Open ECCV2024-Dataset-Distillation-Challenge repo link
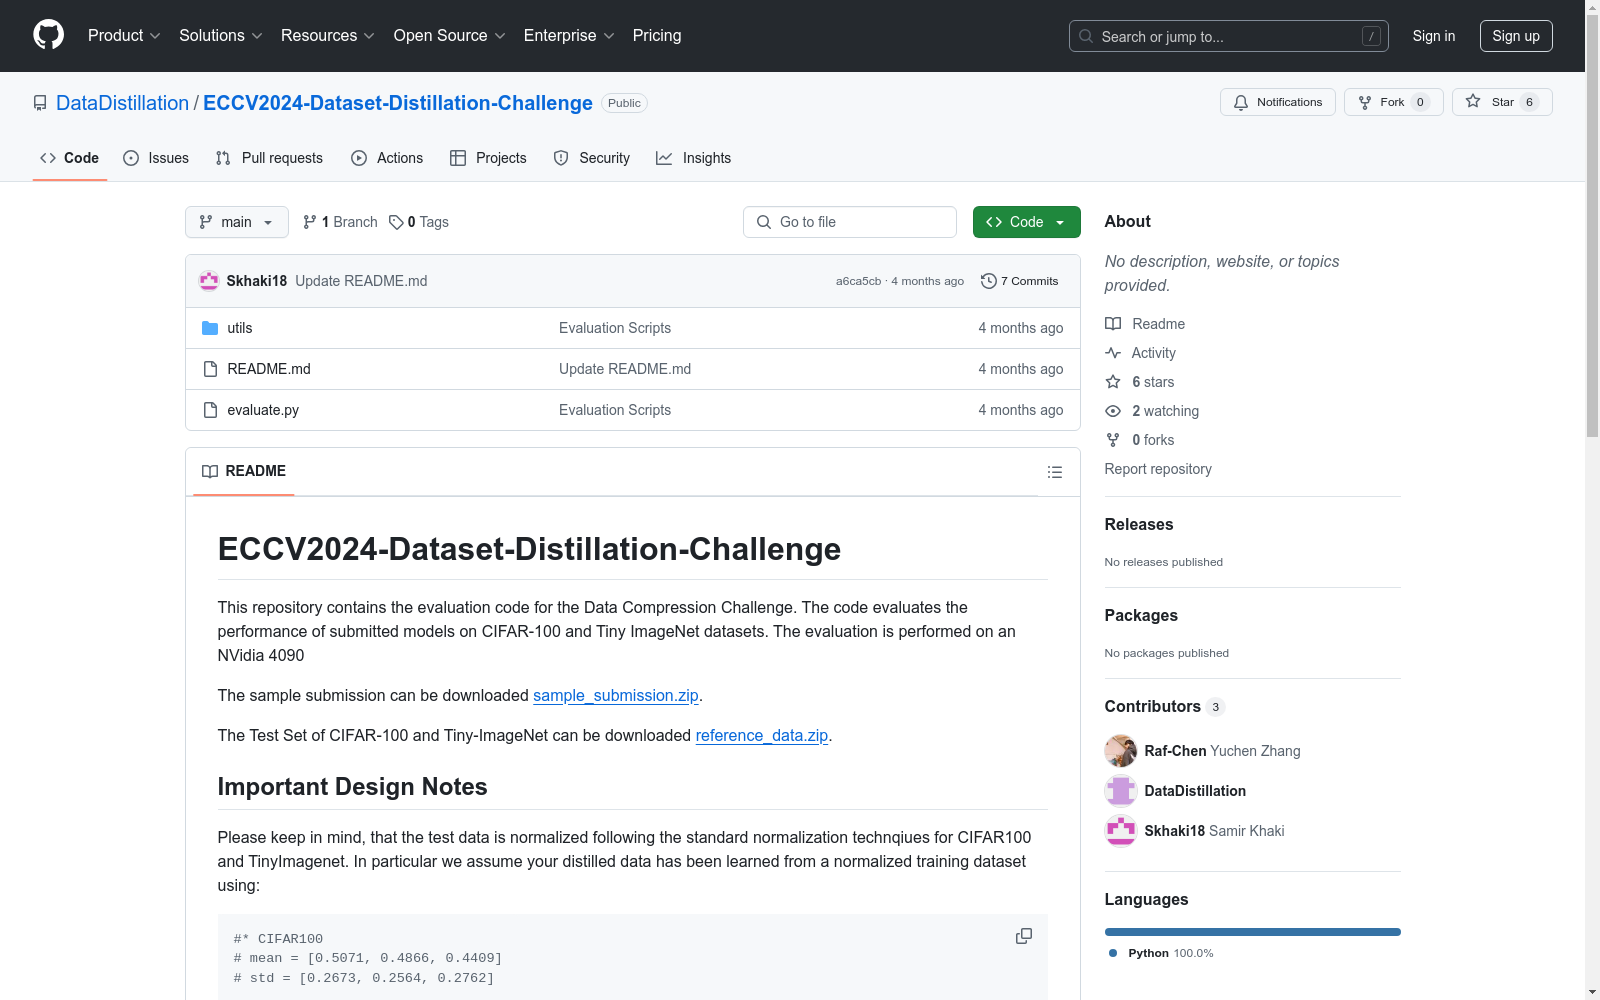 tap(398, 103)
